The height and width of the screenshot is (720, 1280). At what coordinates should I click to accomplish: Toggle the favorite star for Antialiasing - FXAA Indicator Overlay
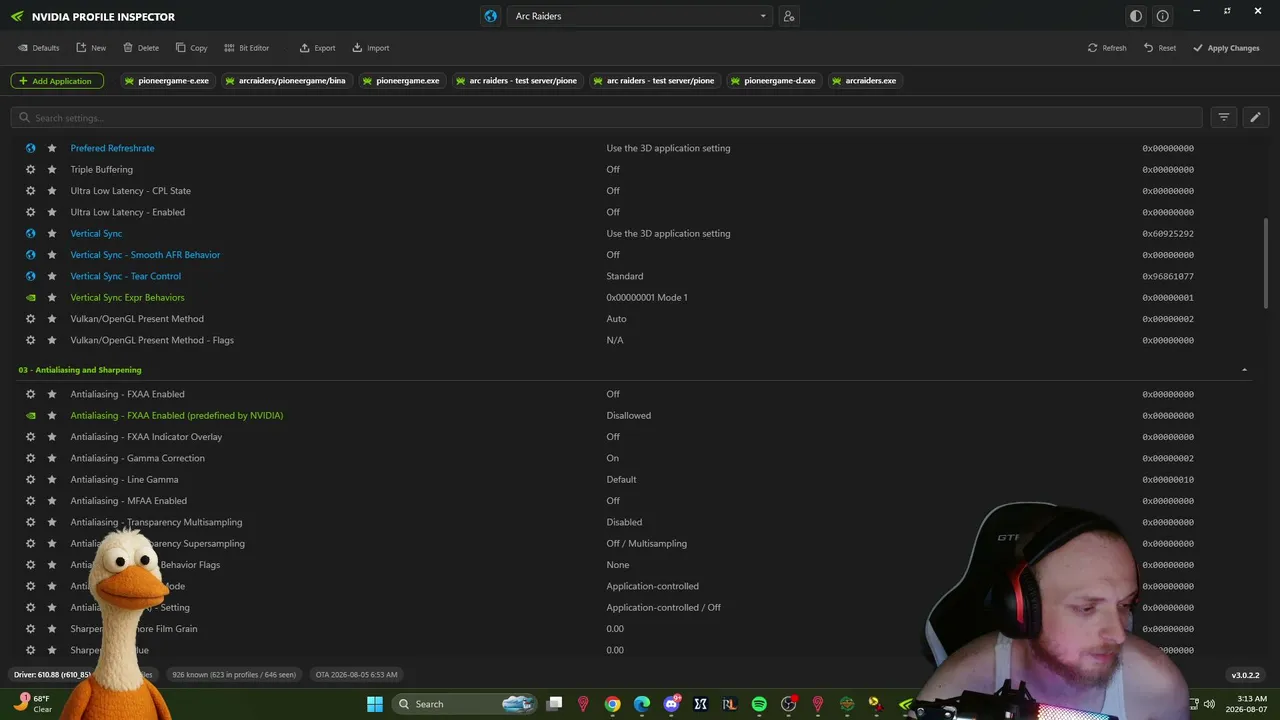point(52,437)
